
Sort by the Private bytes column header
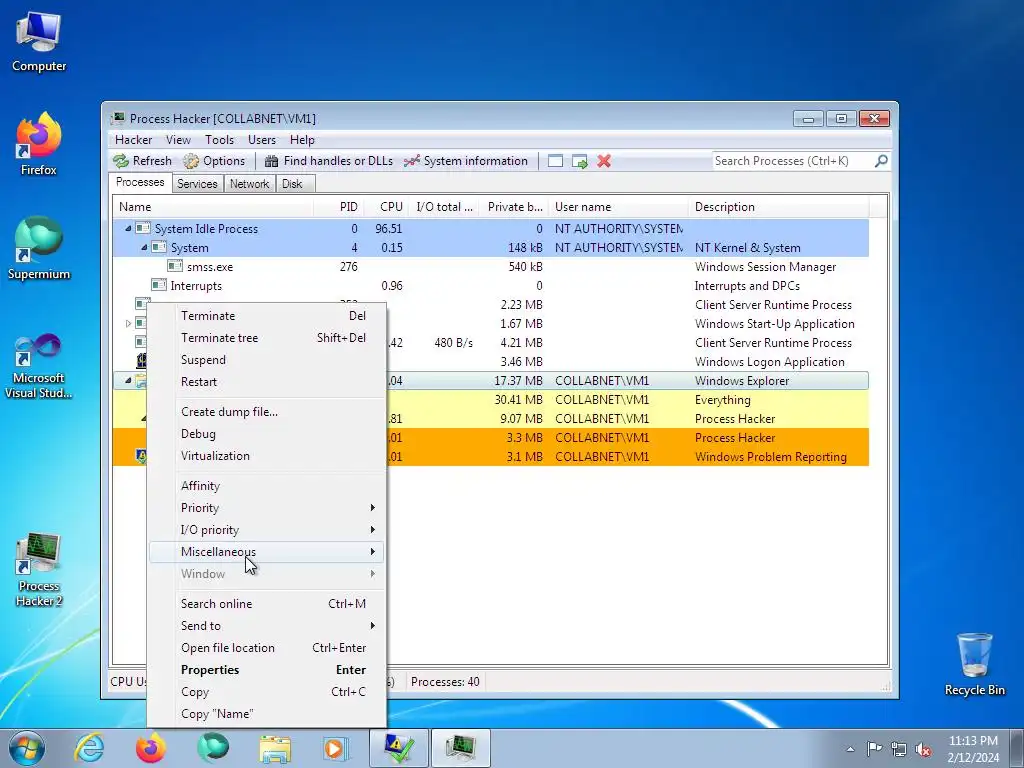(514, 207)
